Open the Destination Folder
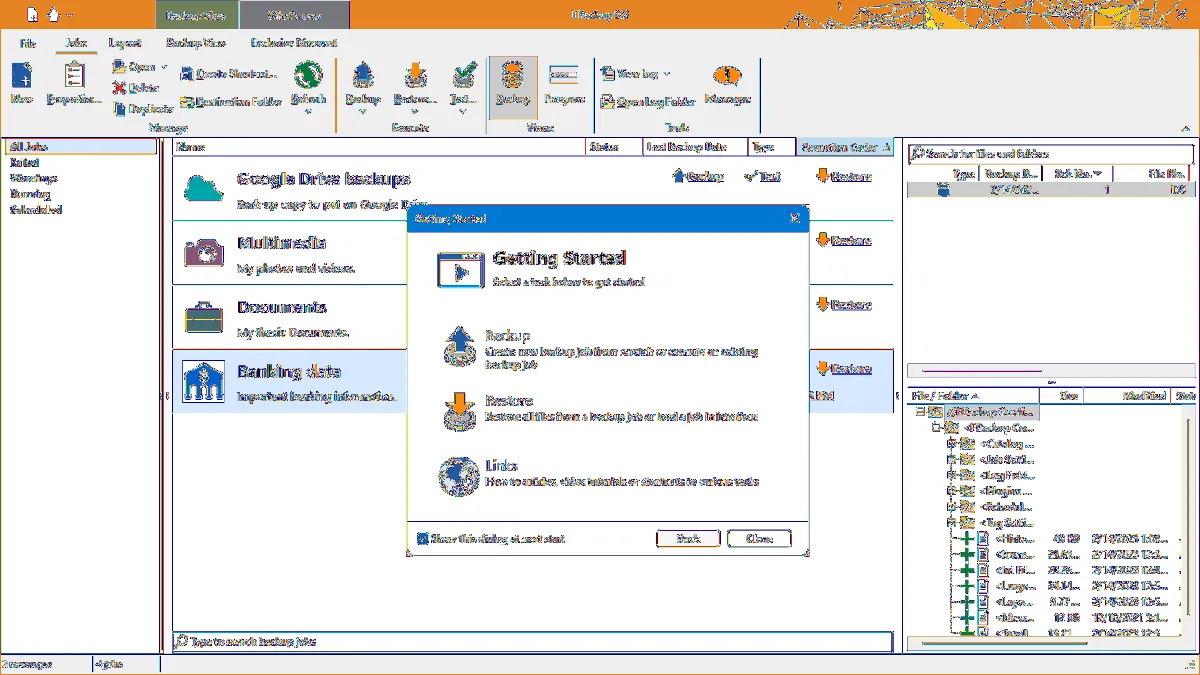 pyautogui.click(x=231, y=102)
